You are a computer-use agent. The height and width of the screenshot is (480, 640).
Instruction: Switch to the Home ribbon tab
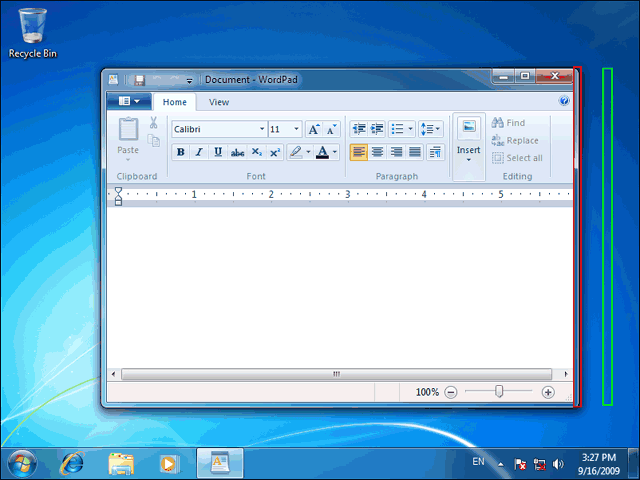[x=175, y=102]
